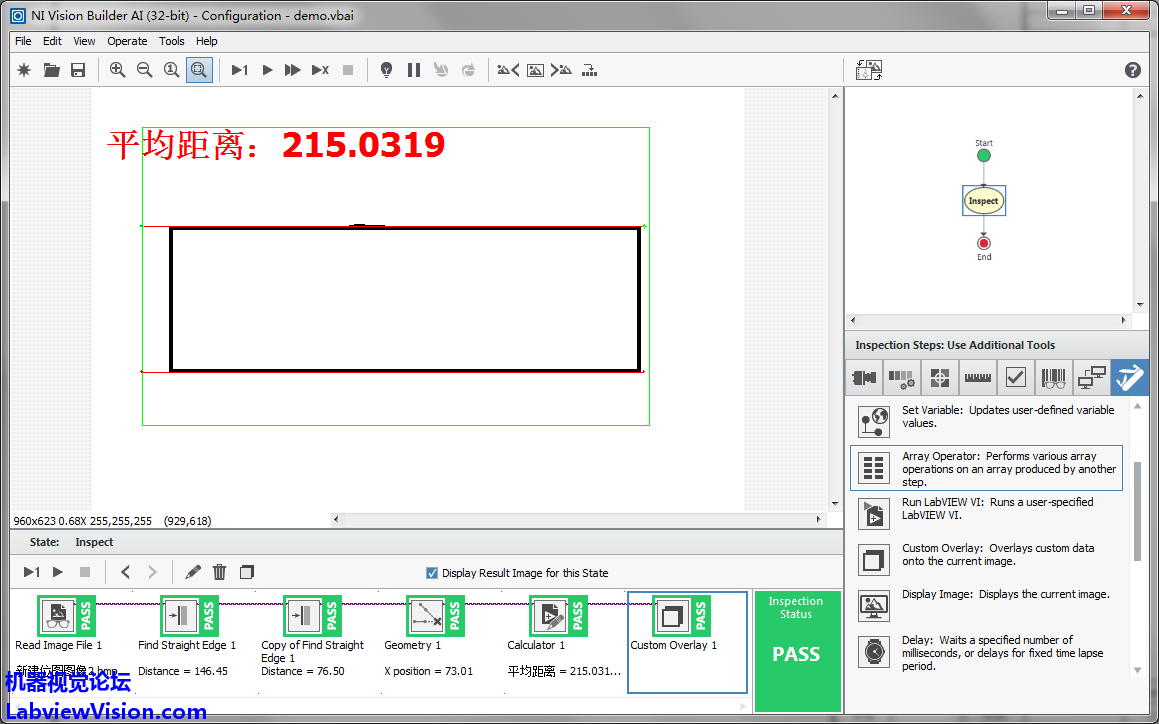Screen dimensions: 1159x724
Task: Open the Operate menu
Action: (127, 41)
